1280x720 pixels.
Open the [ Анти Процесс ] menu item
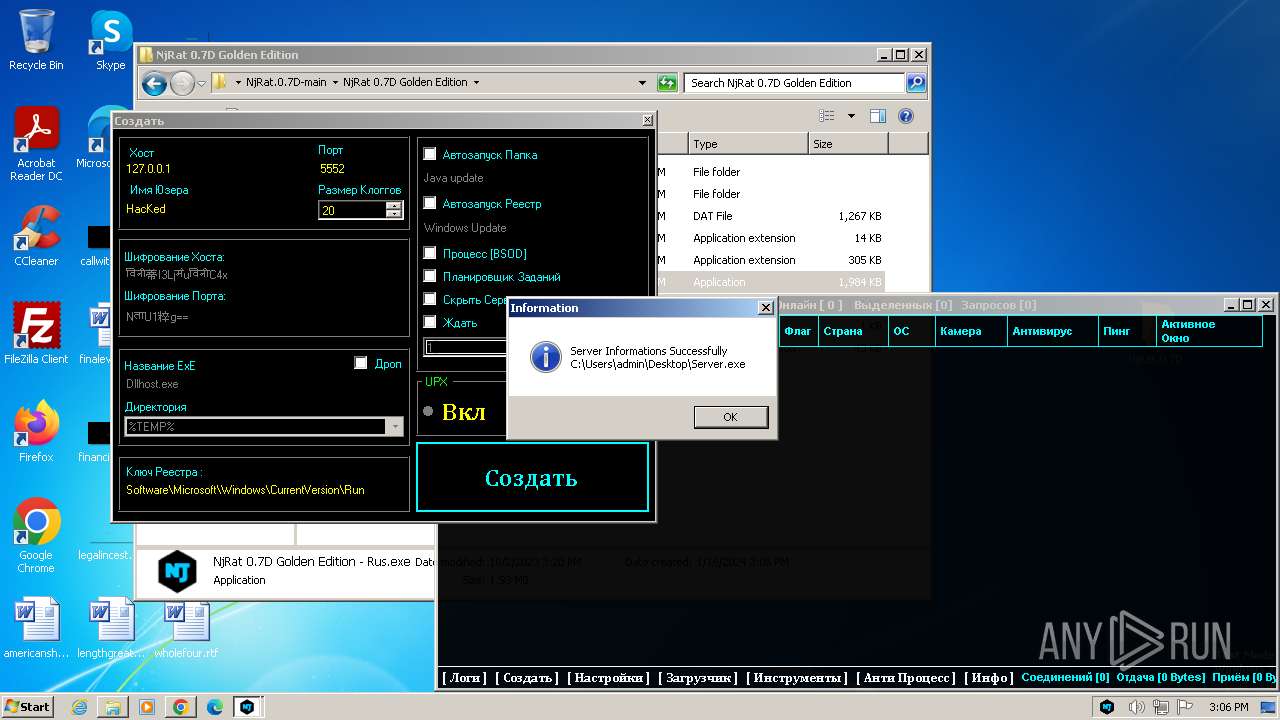pos(908,678)
